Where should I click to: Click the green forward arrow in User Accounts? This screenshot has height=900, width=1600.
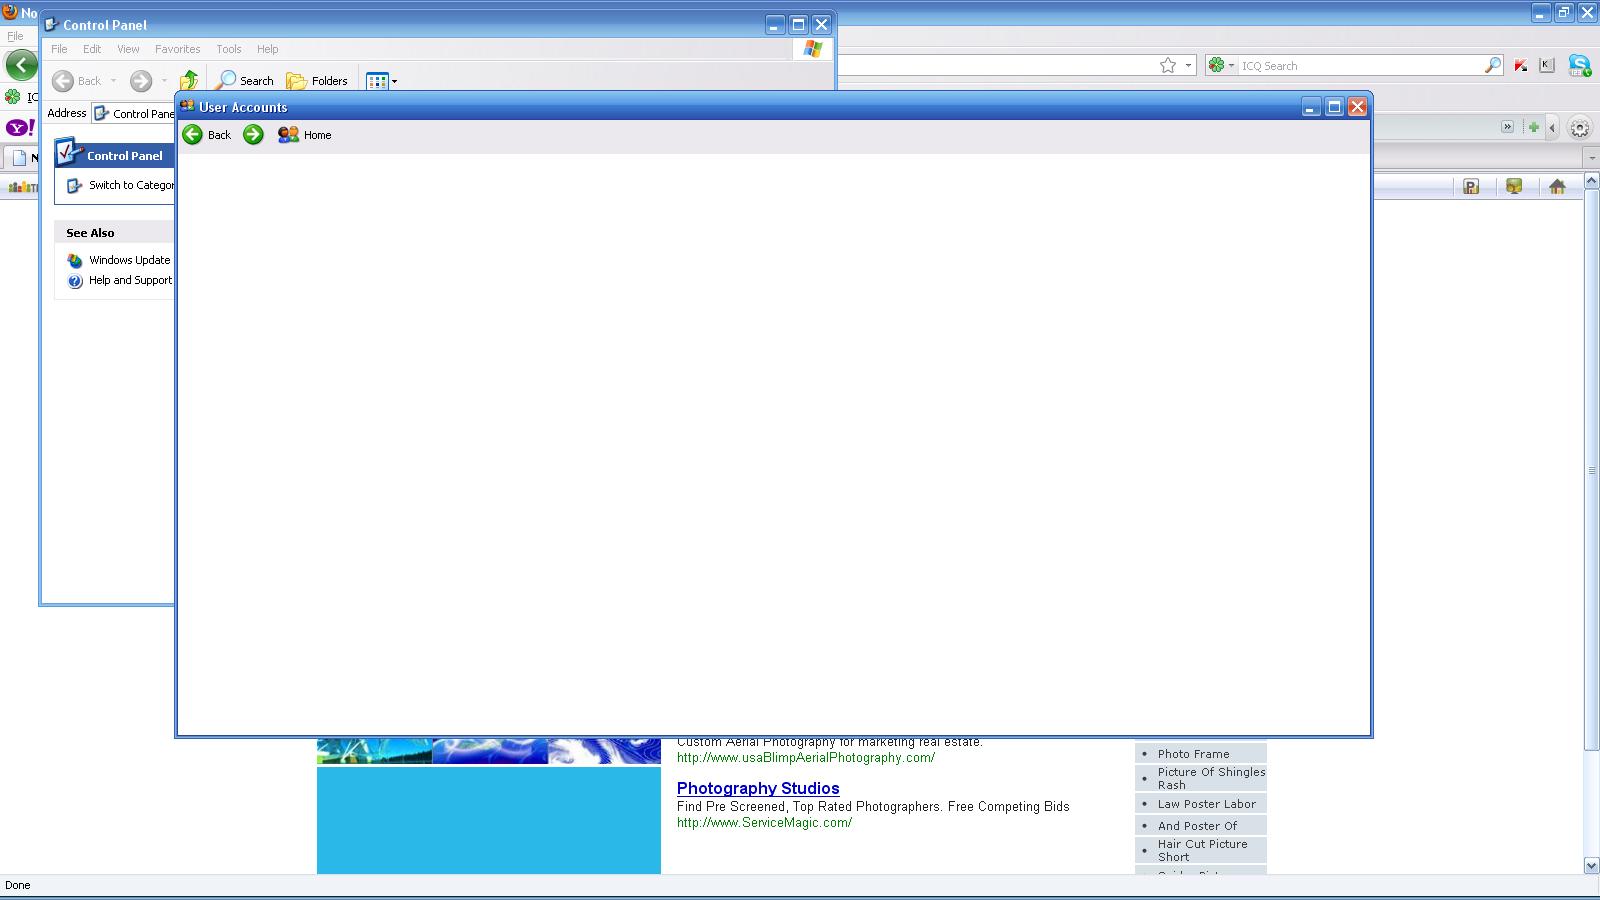pyautogui.click(x=253, y=135)
